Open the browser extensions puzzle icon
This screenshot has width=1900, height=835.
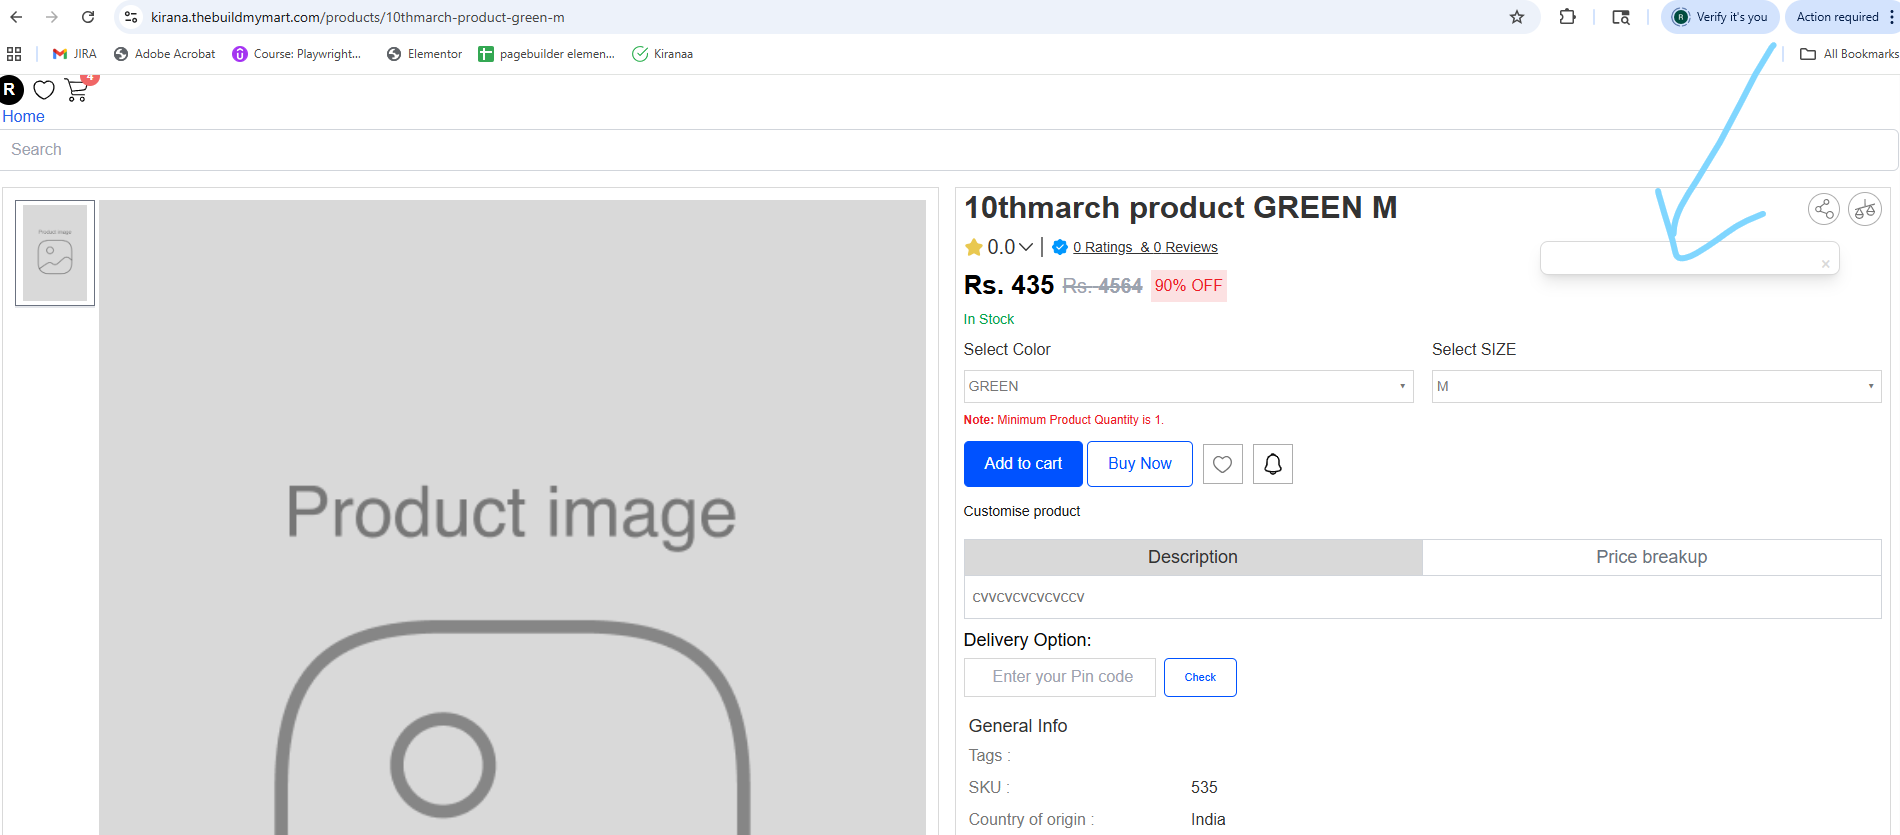click(x=1567, y=17)
